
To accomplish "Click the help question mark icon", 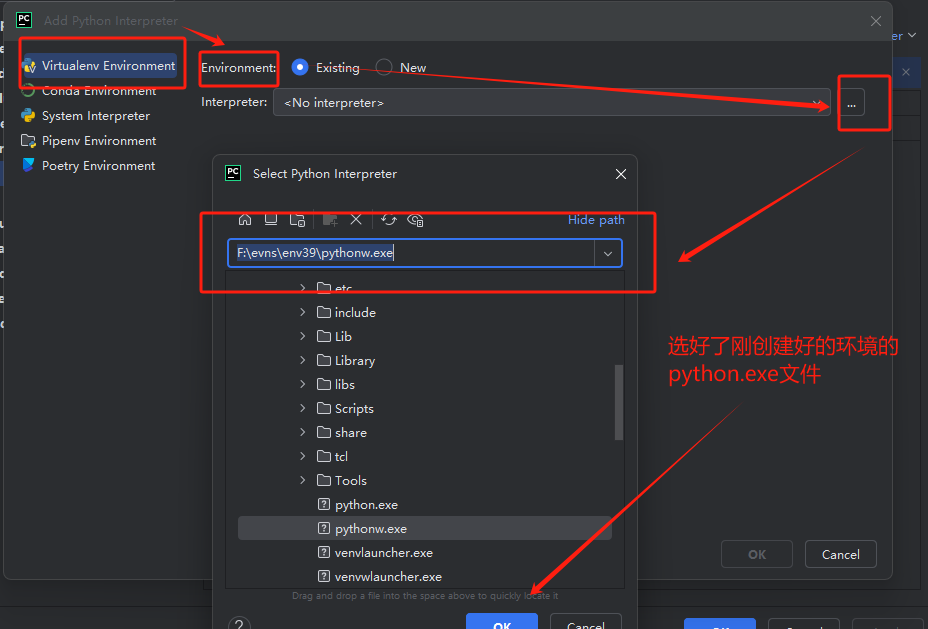I will click(x=239, y=624).
